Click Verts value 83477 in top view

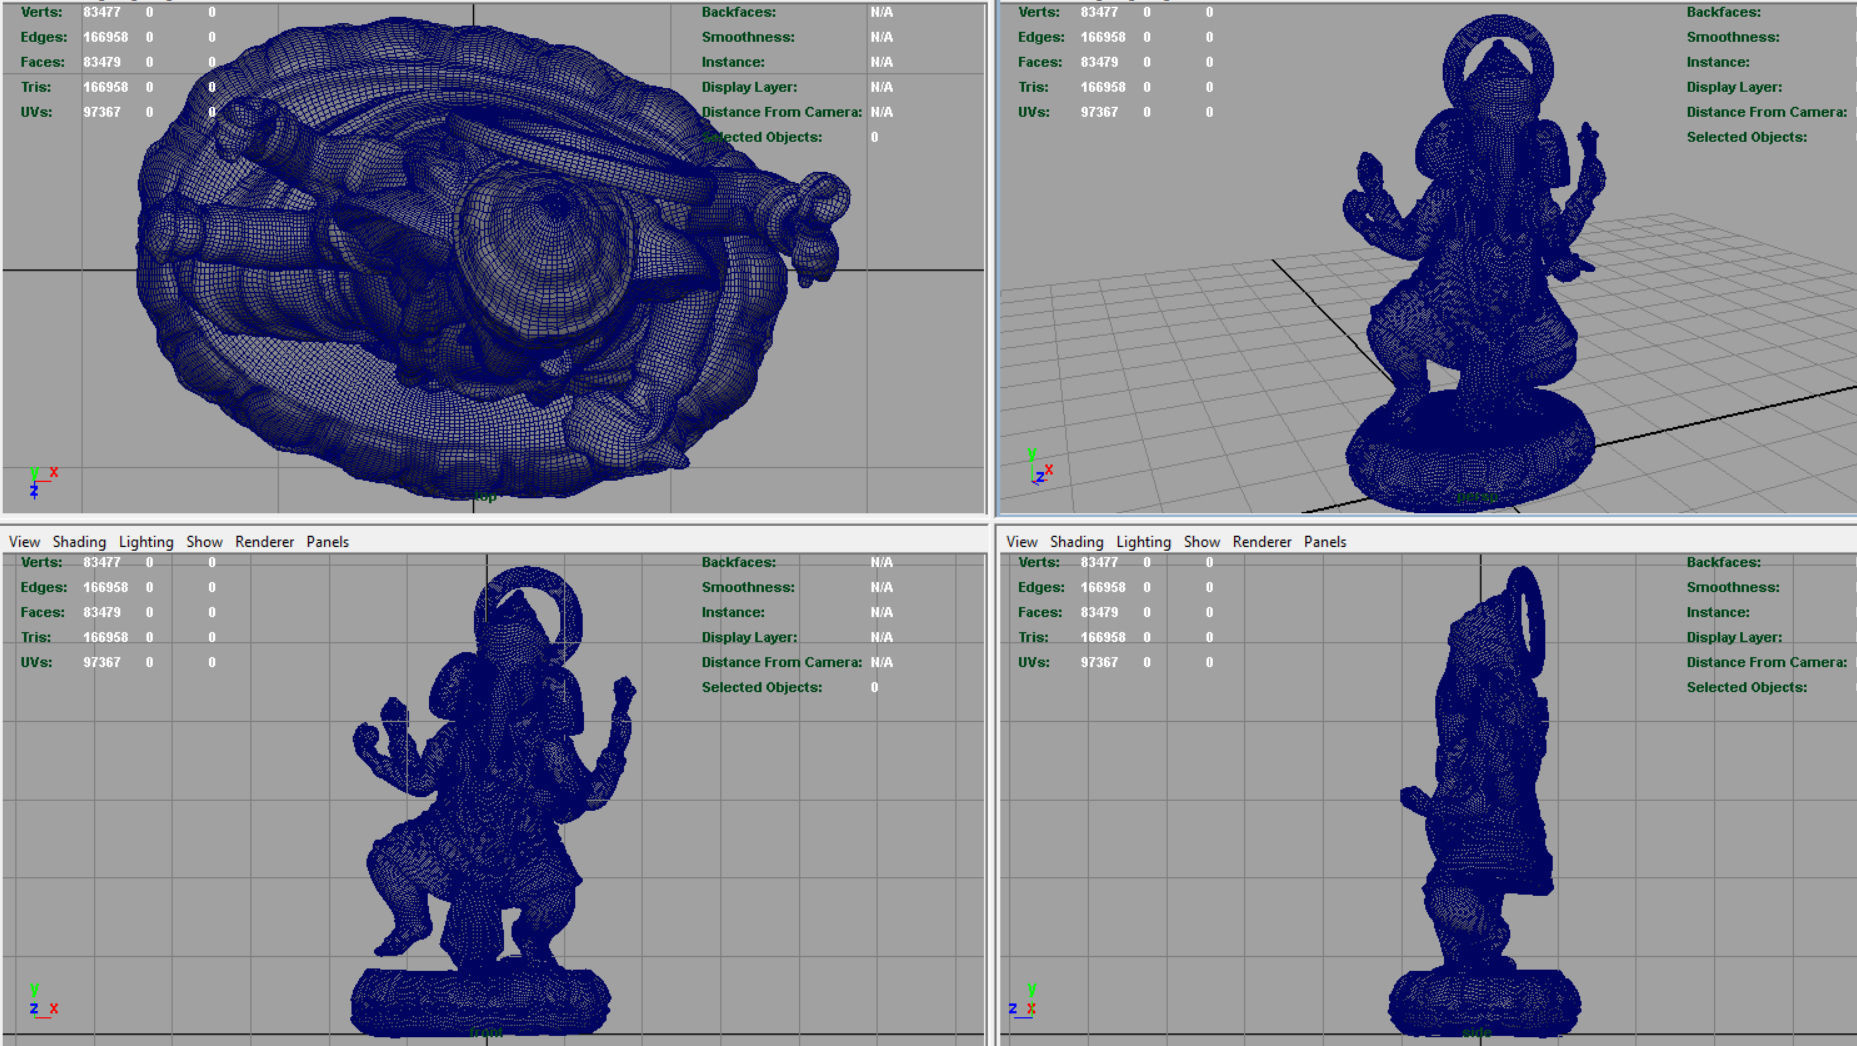pyautogui.click(x=102, y=12)
